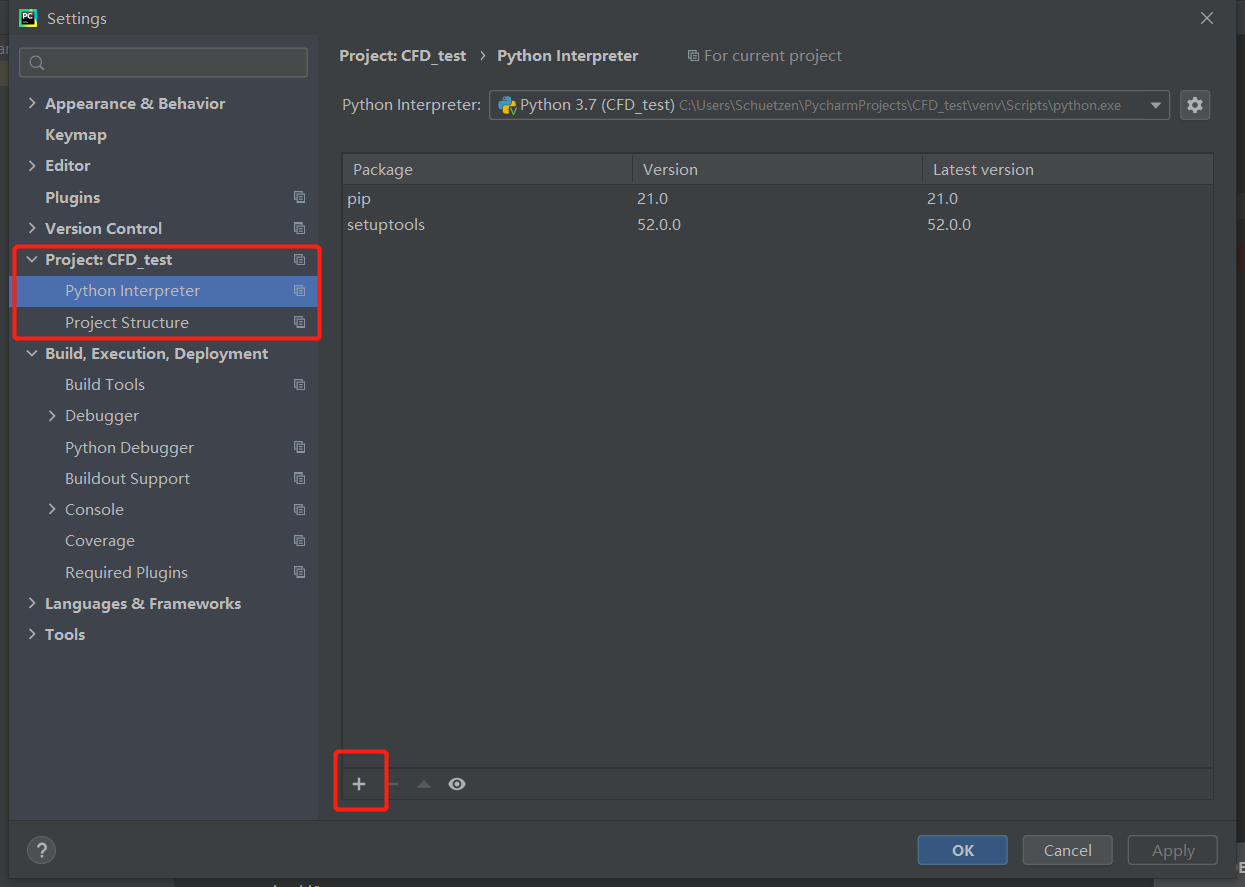
Task: Click the Cancel button
Action: pos(1067,850)
